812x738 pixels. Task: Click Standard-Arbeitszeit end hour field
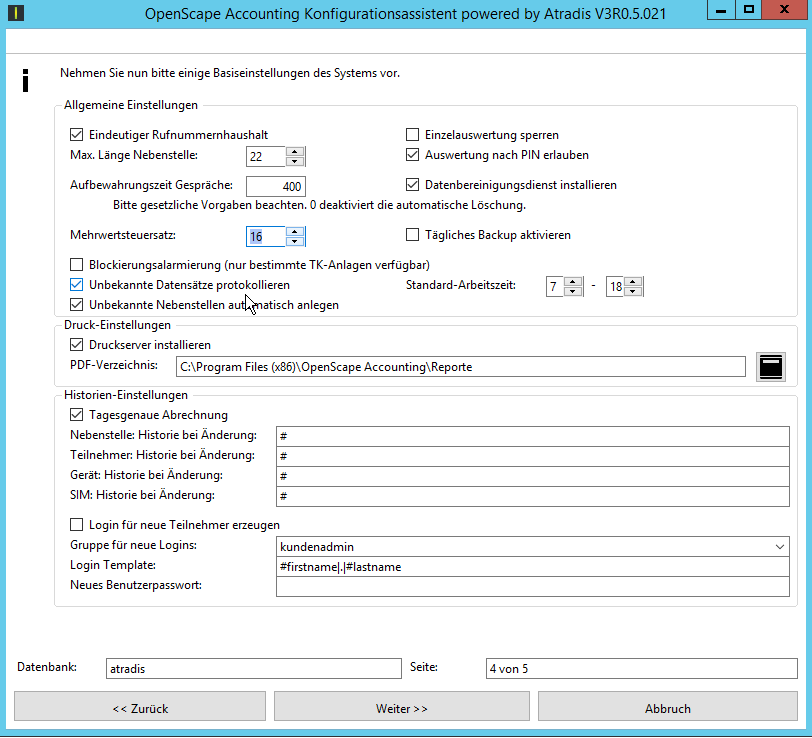point(615,286)
